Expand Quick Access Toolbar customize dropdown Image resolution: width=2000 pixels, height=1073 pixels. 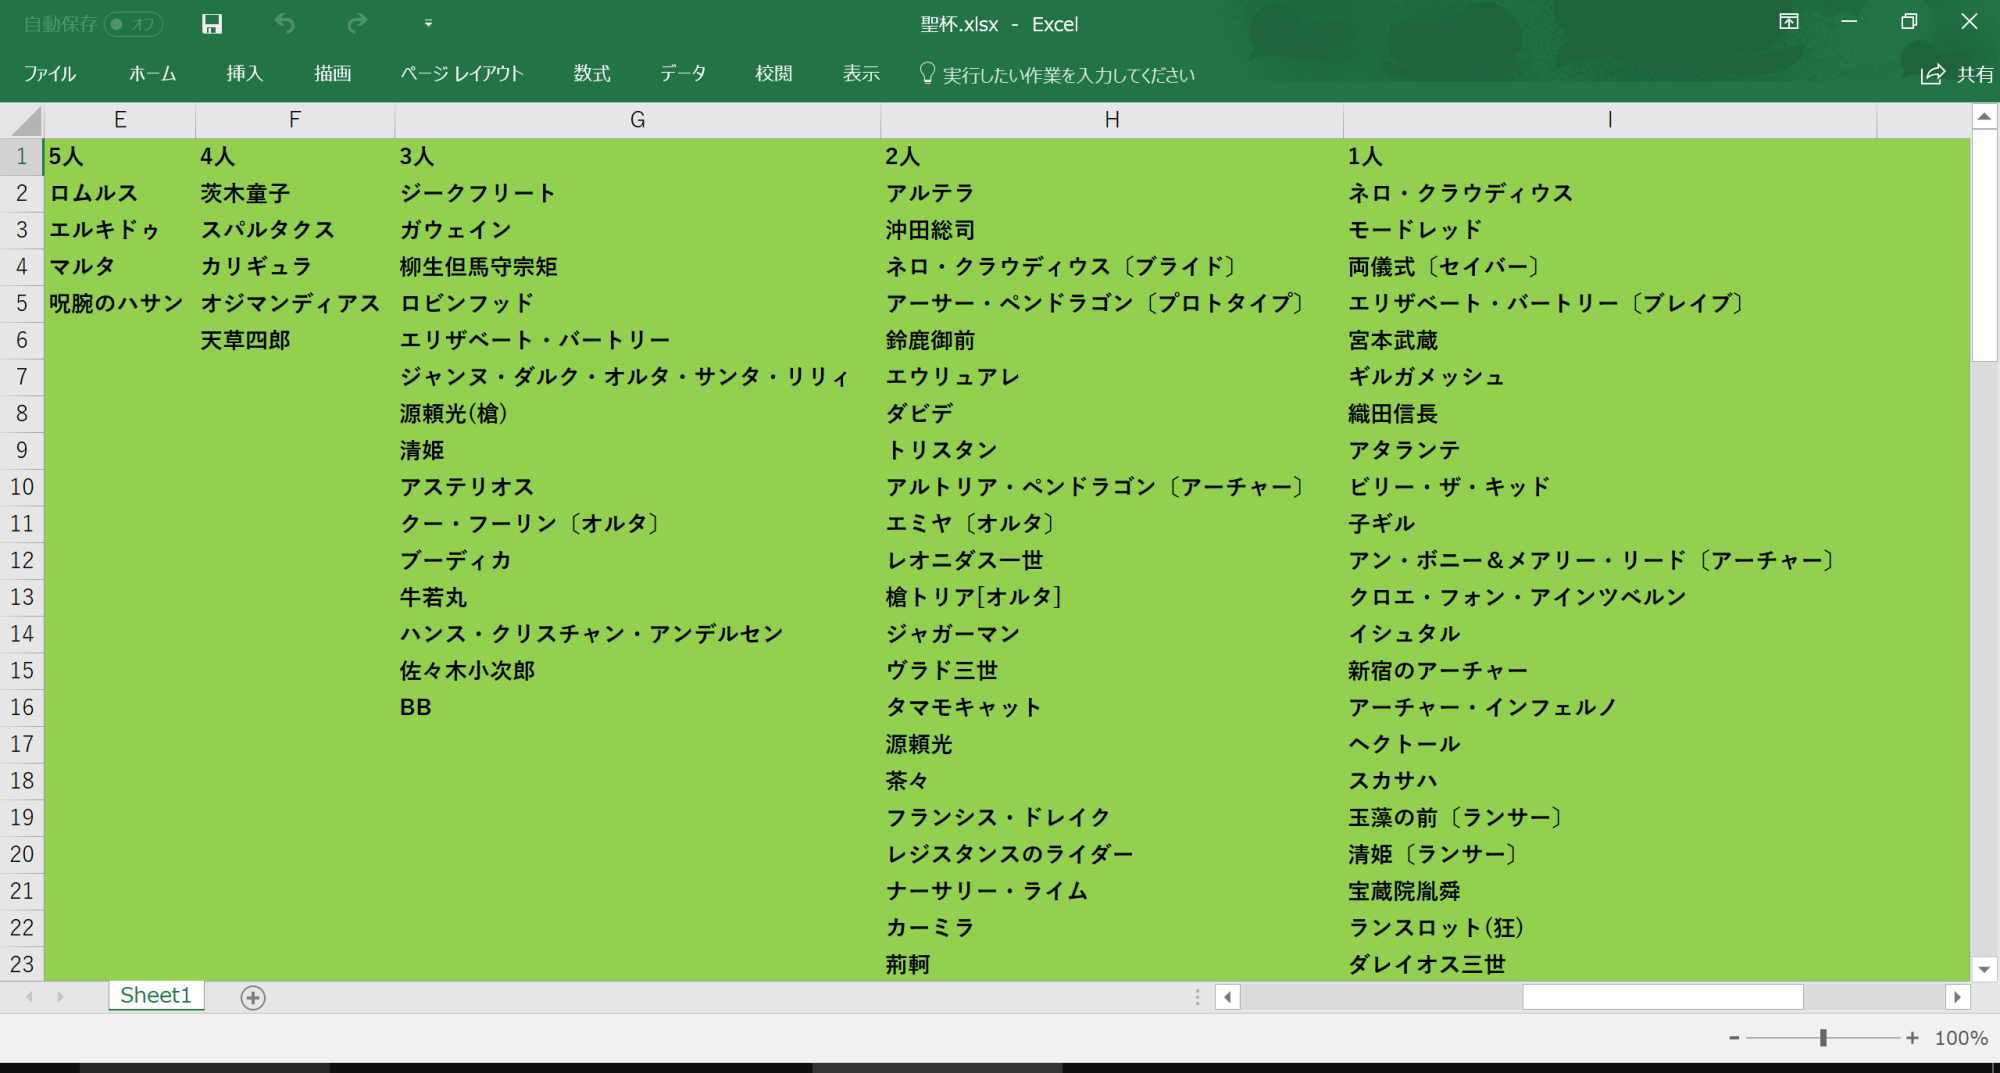(x=428, y=24)
